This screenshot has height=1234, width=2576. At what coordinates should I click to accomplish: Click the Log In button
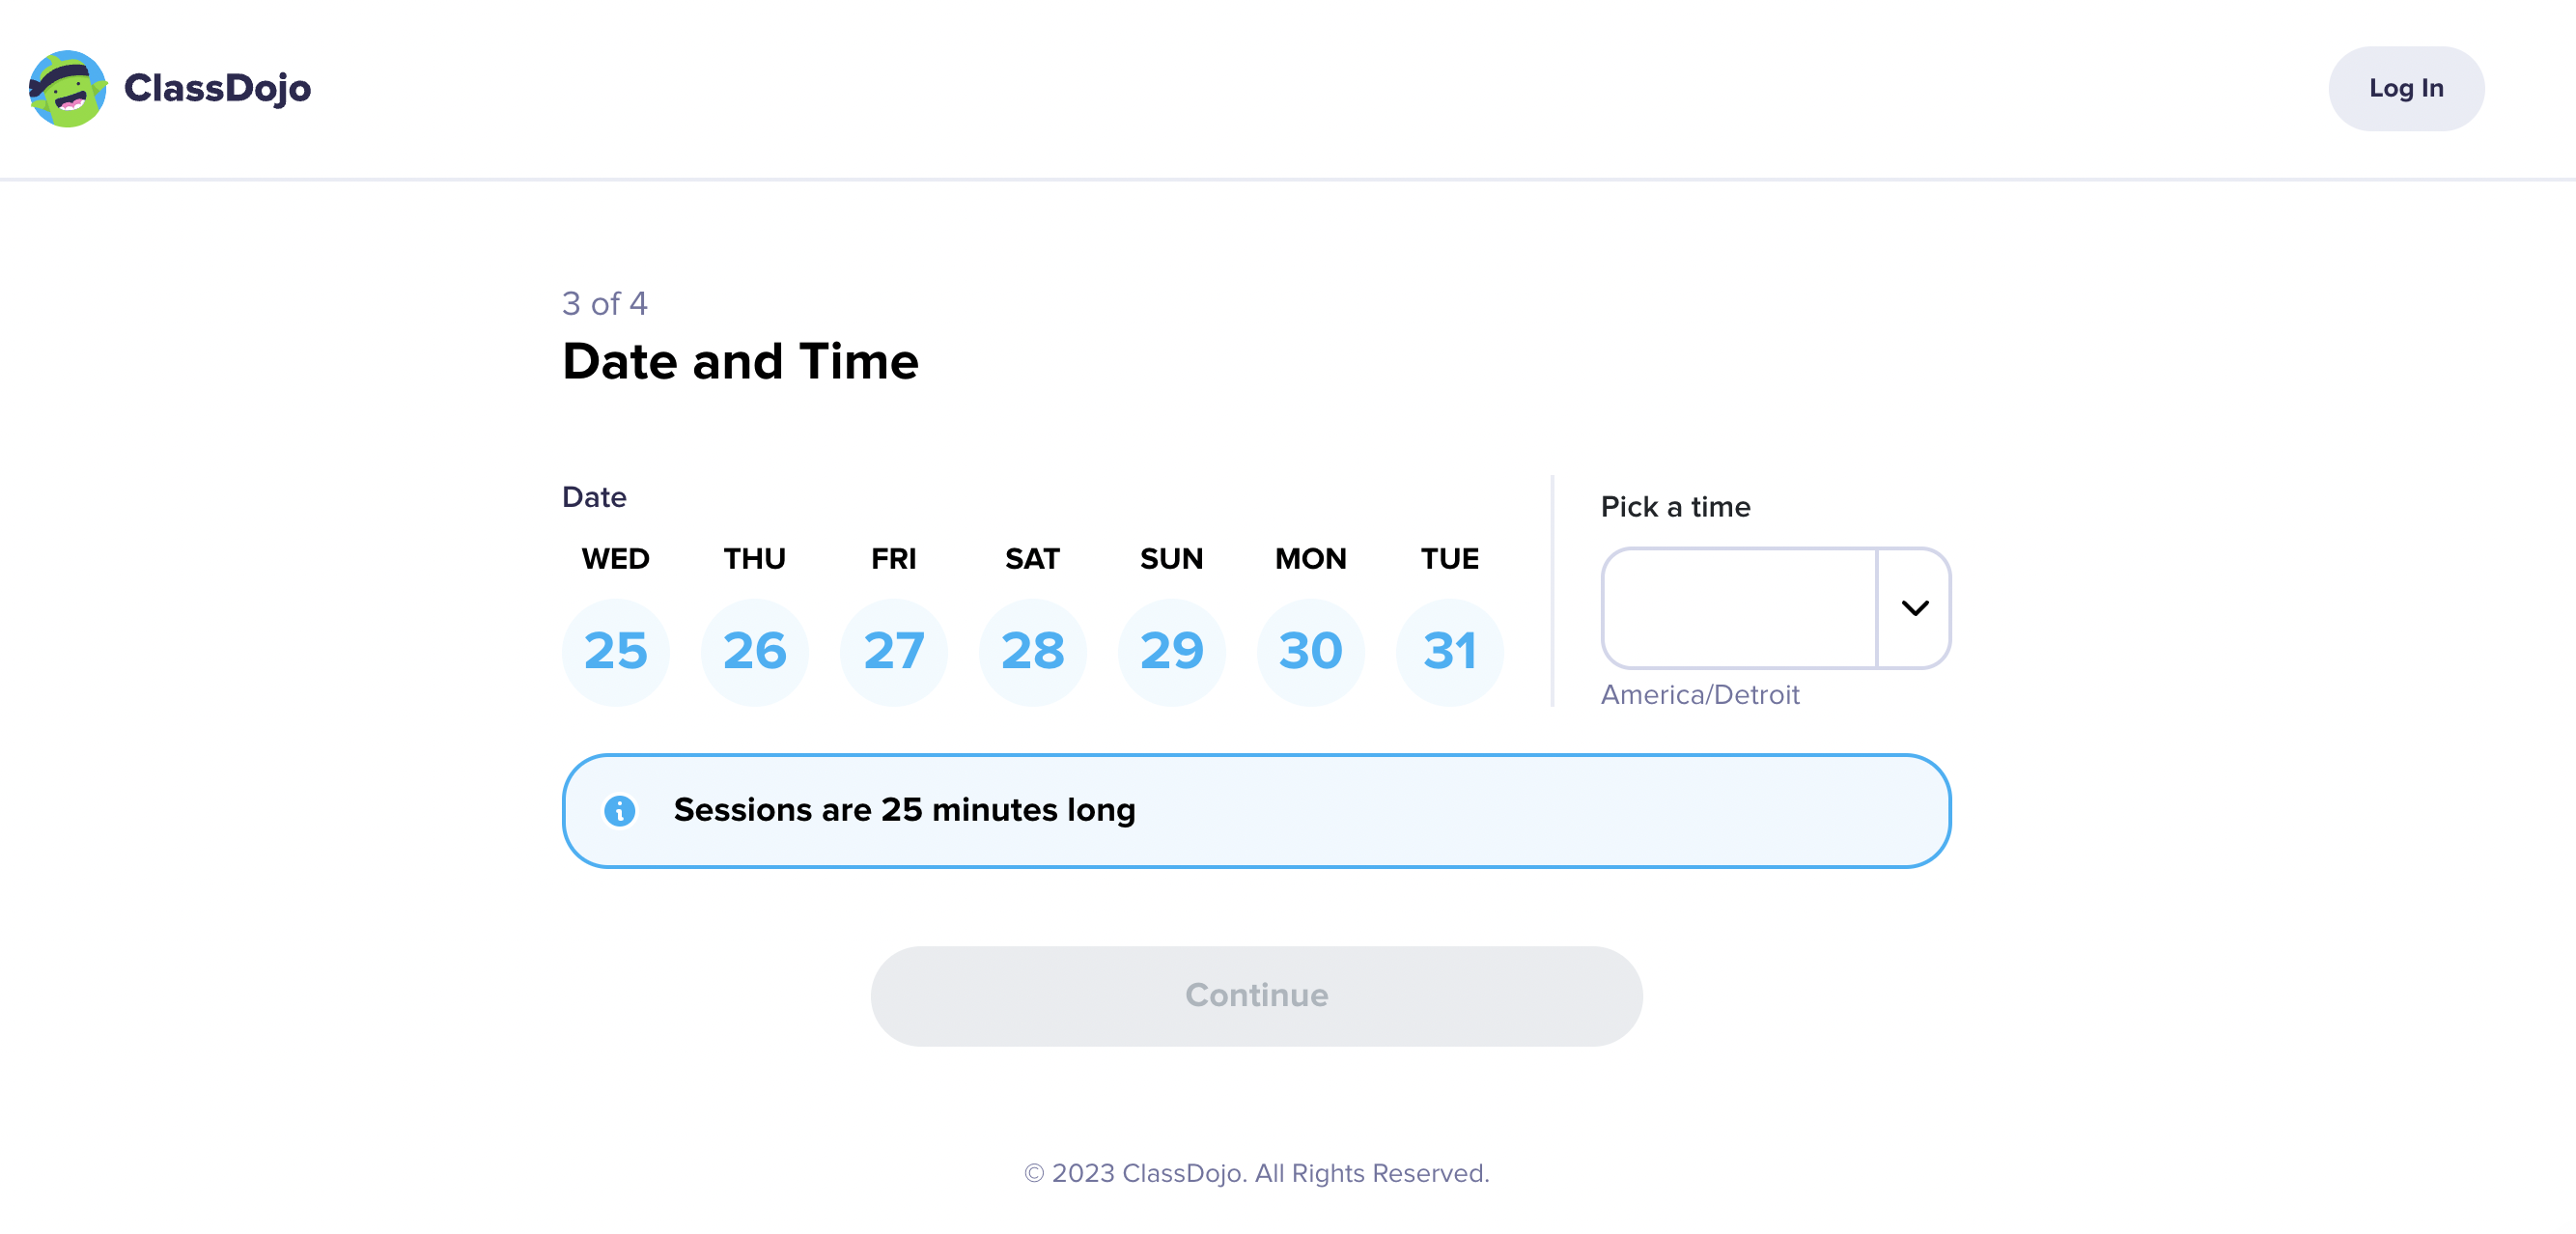coord(2406,88)
